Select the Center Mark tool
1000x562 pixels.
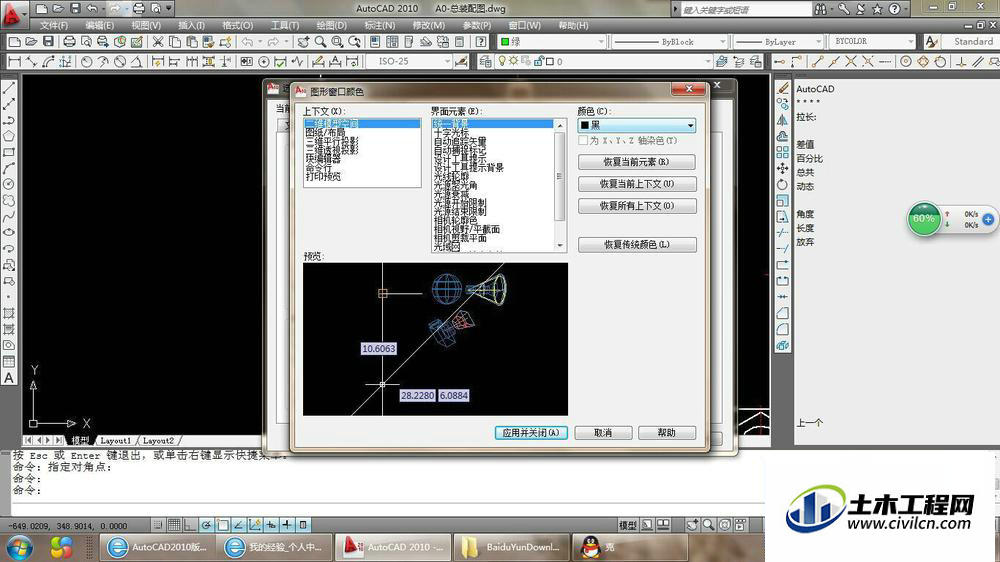coord(263,61)
